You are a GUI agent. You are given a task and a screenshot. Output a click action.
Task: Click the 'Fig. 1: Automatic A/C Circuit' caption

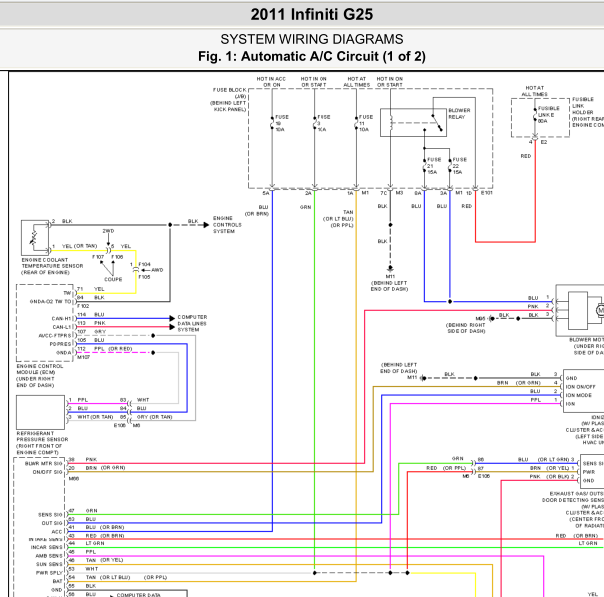(312, 56)
